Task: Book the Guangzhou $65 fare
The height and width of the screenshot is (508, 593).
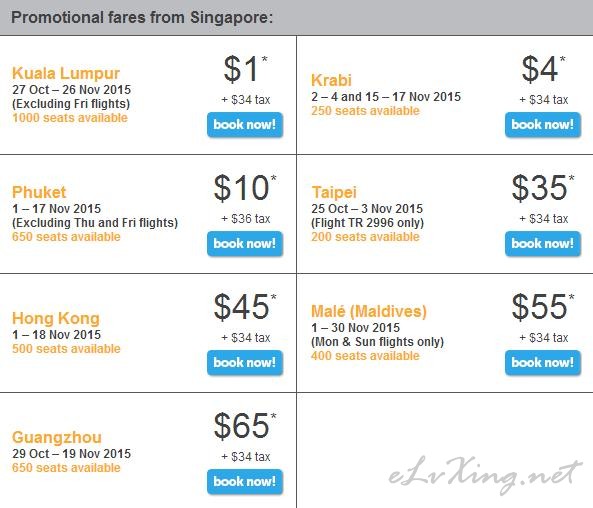Action: click(245, 482)
